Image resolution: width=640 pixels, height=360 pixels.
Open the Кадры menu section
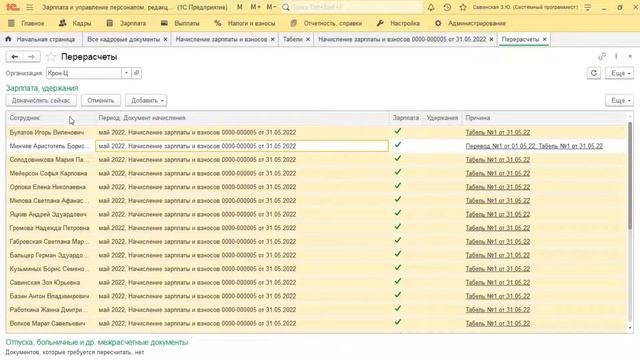tap(75, 23)
